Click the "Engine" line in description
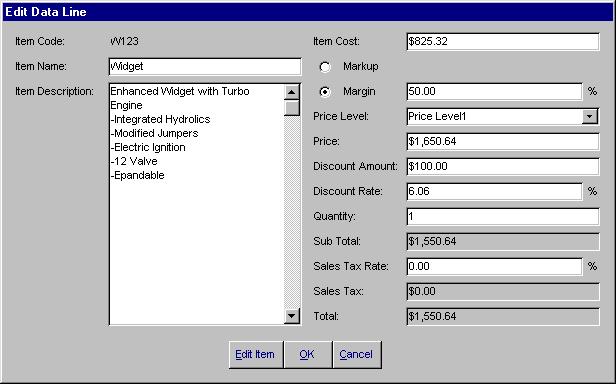 click(126, 105)
